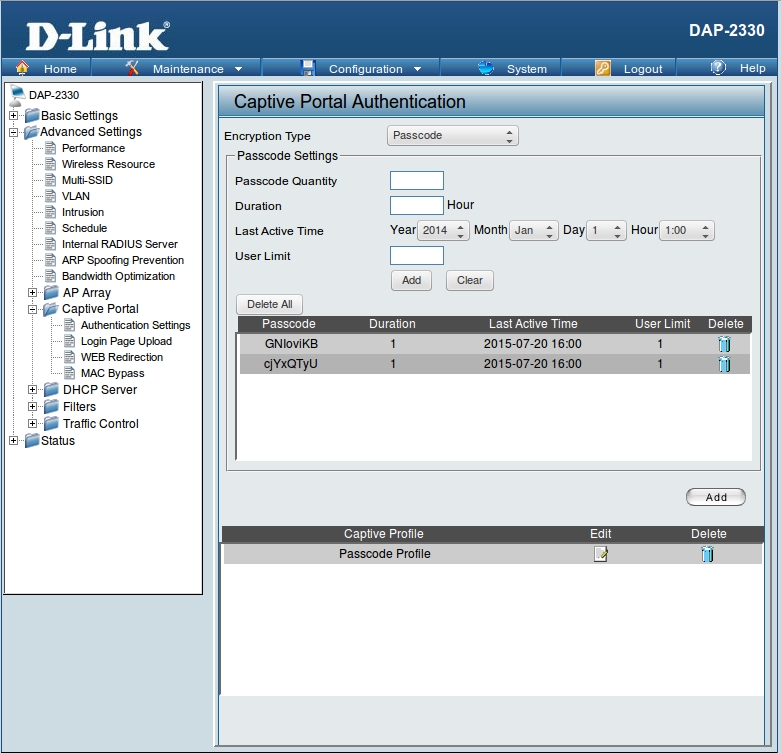Delete the Passcode Profile using trash icon

click(707, 554)
